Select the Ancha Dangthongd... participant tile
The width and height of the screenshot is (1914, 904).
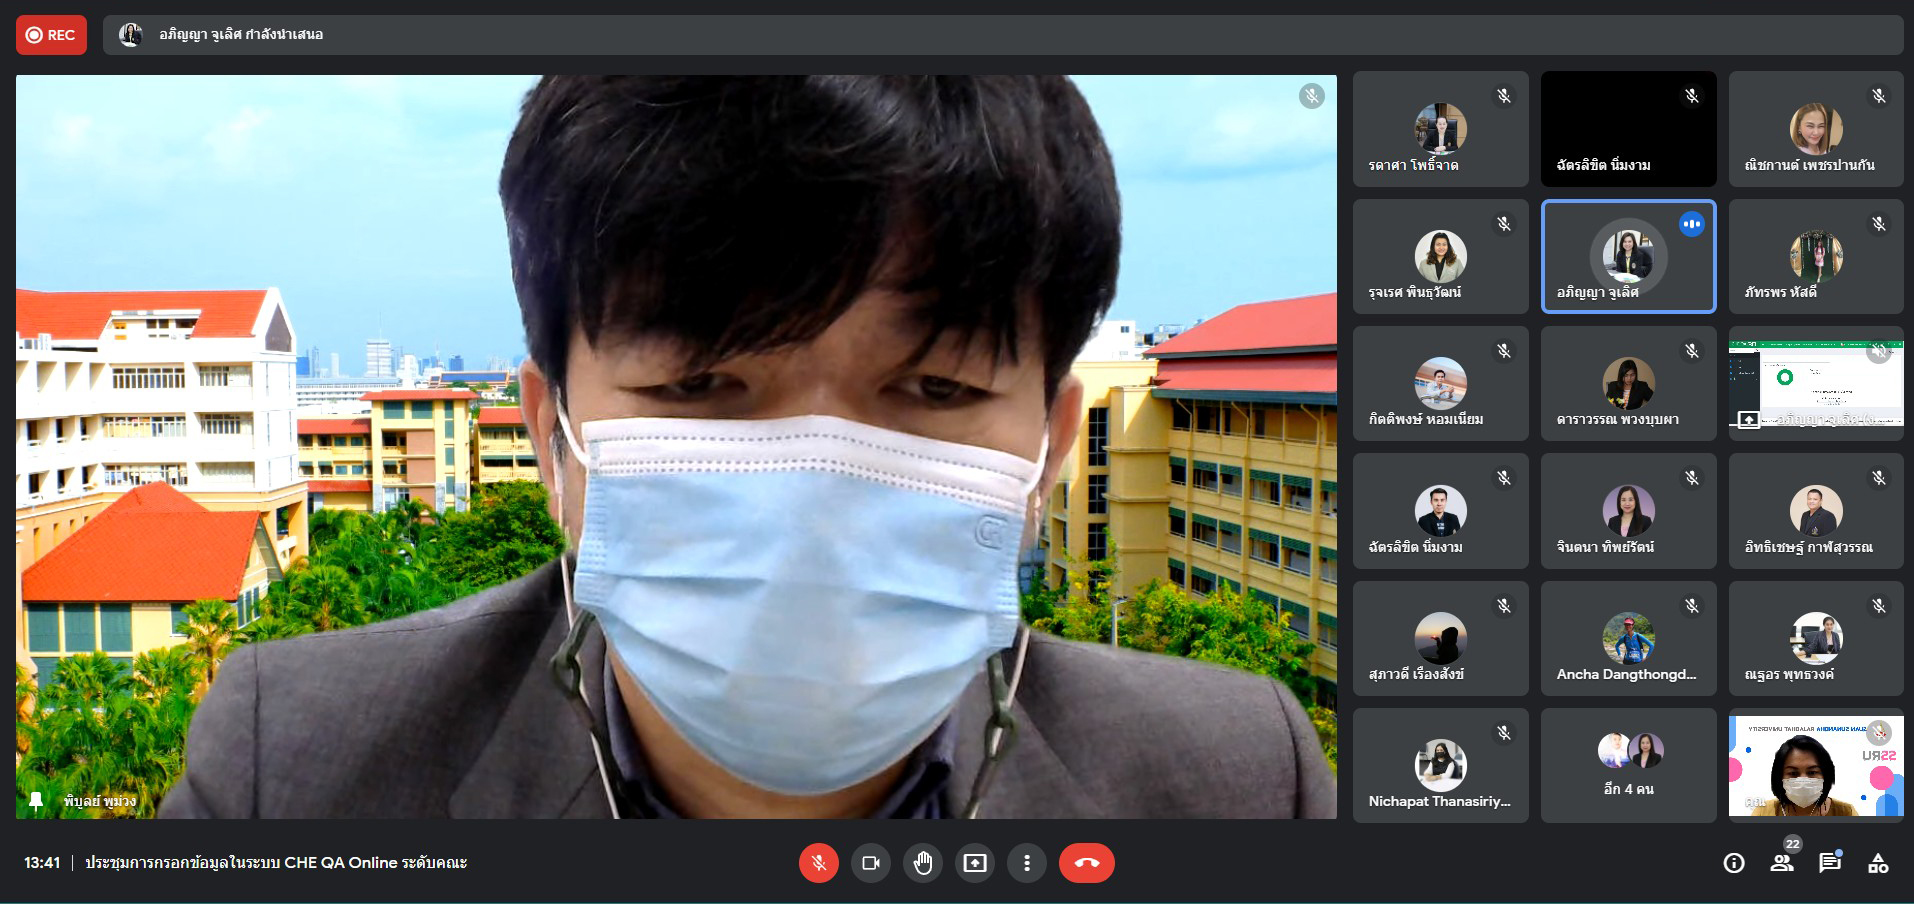tap(1628, 639)
